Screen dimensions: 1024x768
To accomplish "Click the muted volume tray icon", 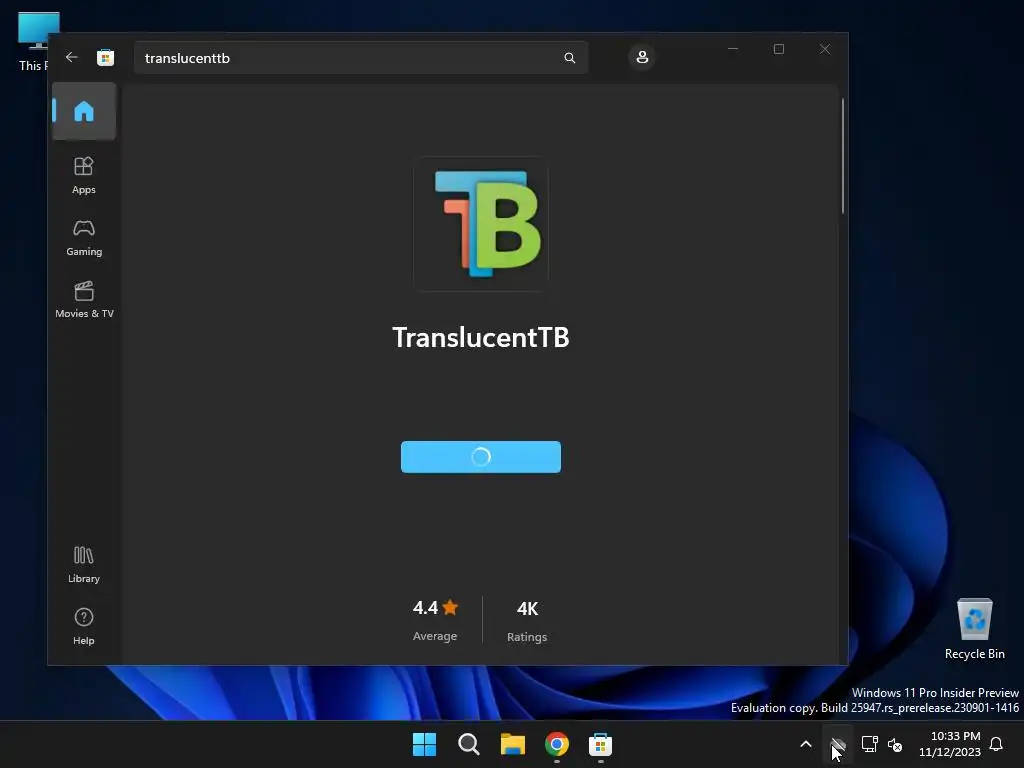I will point(895,744).
